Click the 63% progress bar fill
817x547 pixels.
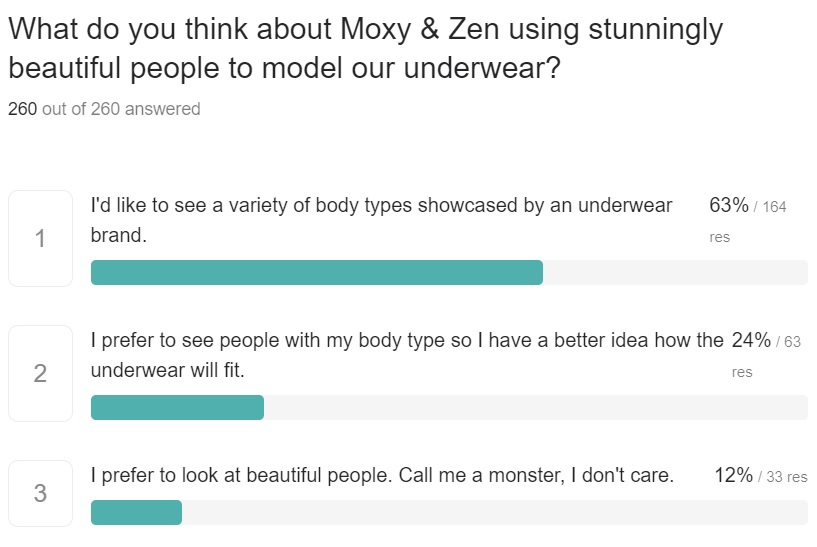click(x=317, y=272)
